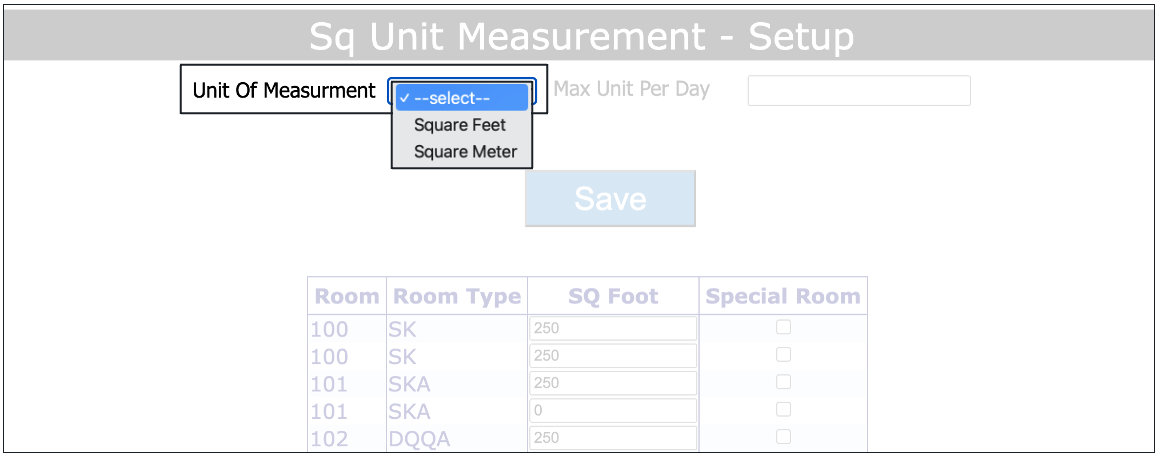Click the Room column header
The height and width of the screenshot is (457, 1160).
point(347,296)
